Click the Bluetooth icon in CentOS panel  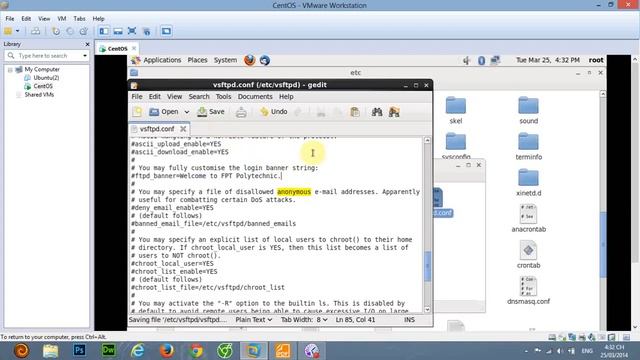481,60
